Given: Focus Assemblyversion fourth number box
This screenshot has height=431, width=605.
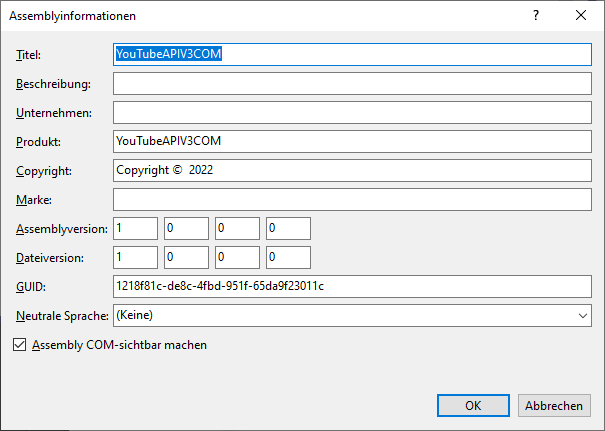Looking at the screenshot, I should click(x=288, y=229).
